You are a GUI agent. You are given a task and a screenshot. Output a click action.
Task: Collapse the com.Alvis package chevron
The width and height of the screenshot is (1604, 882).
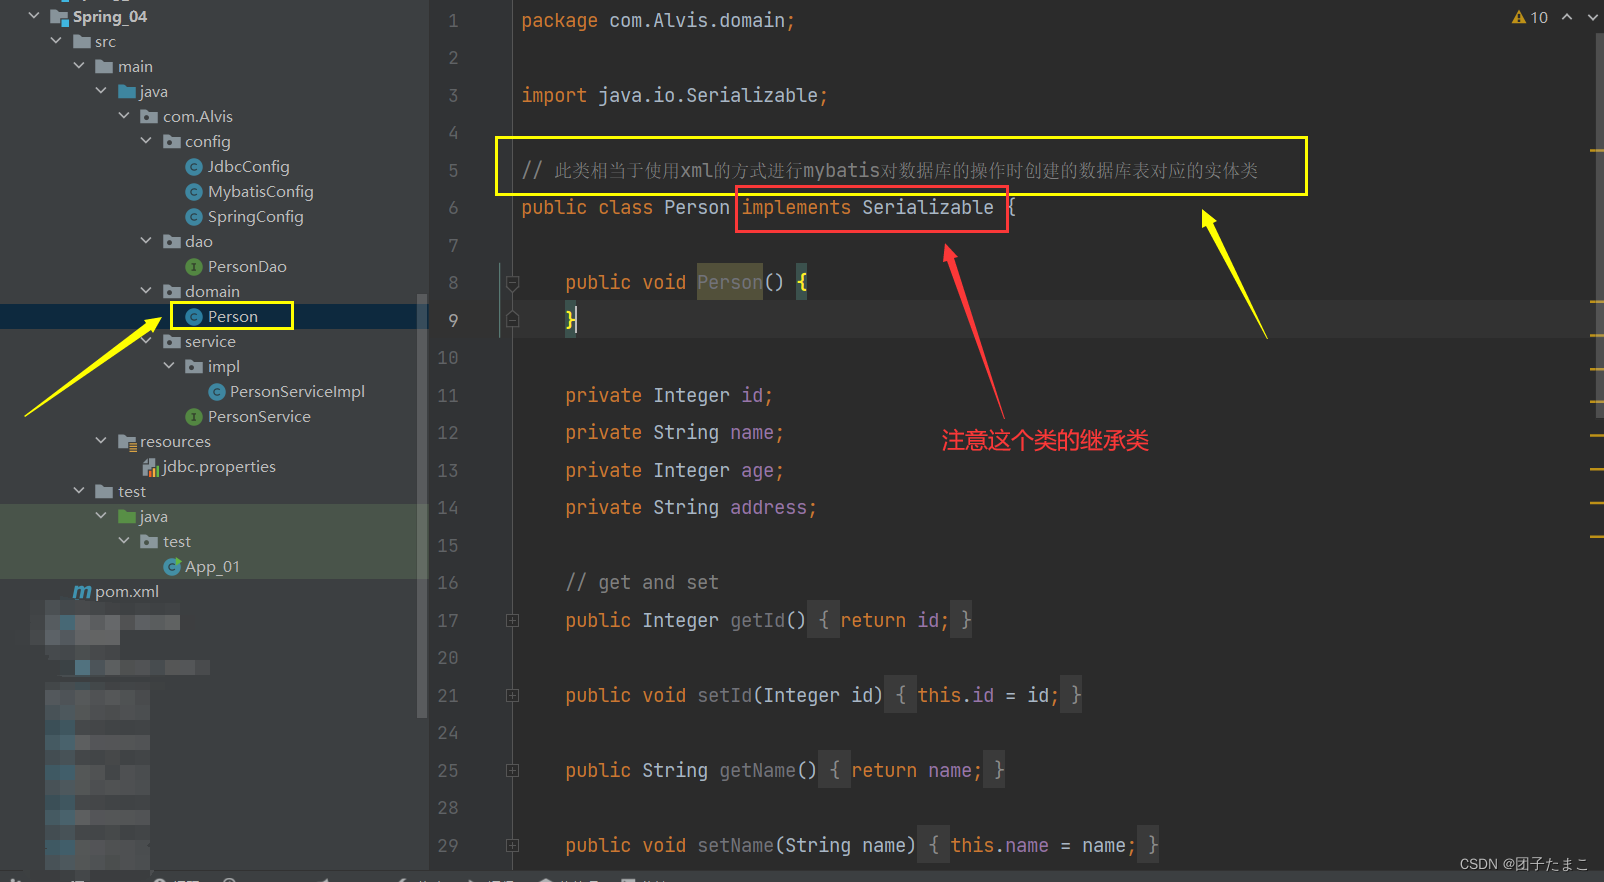124,116
